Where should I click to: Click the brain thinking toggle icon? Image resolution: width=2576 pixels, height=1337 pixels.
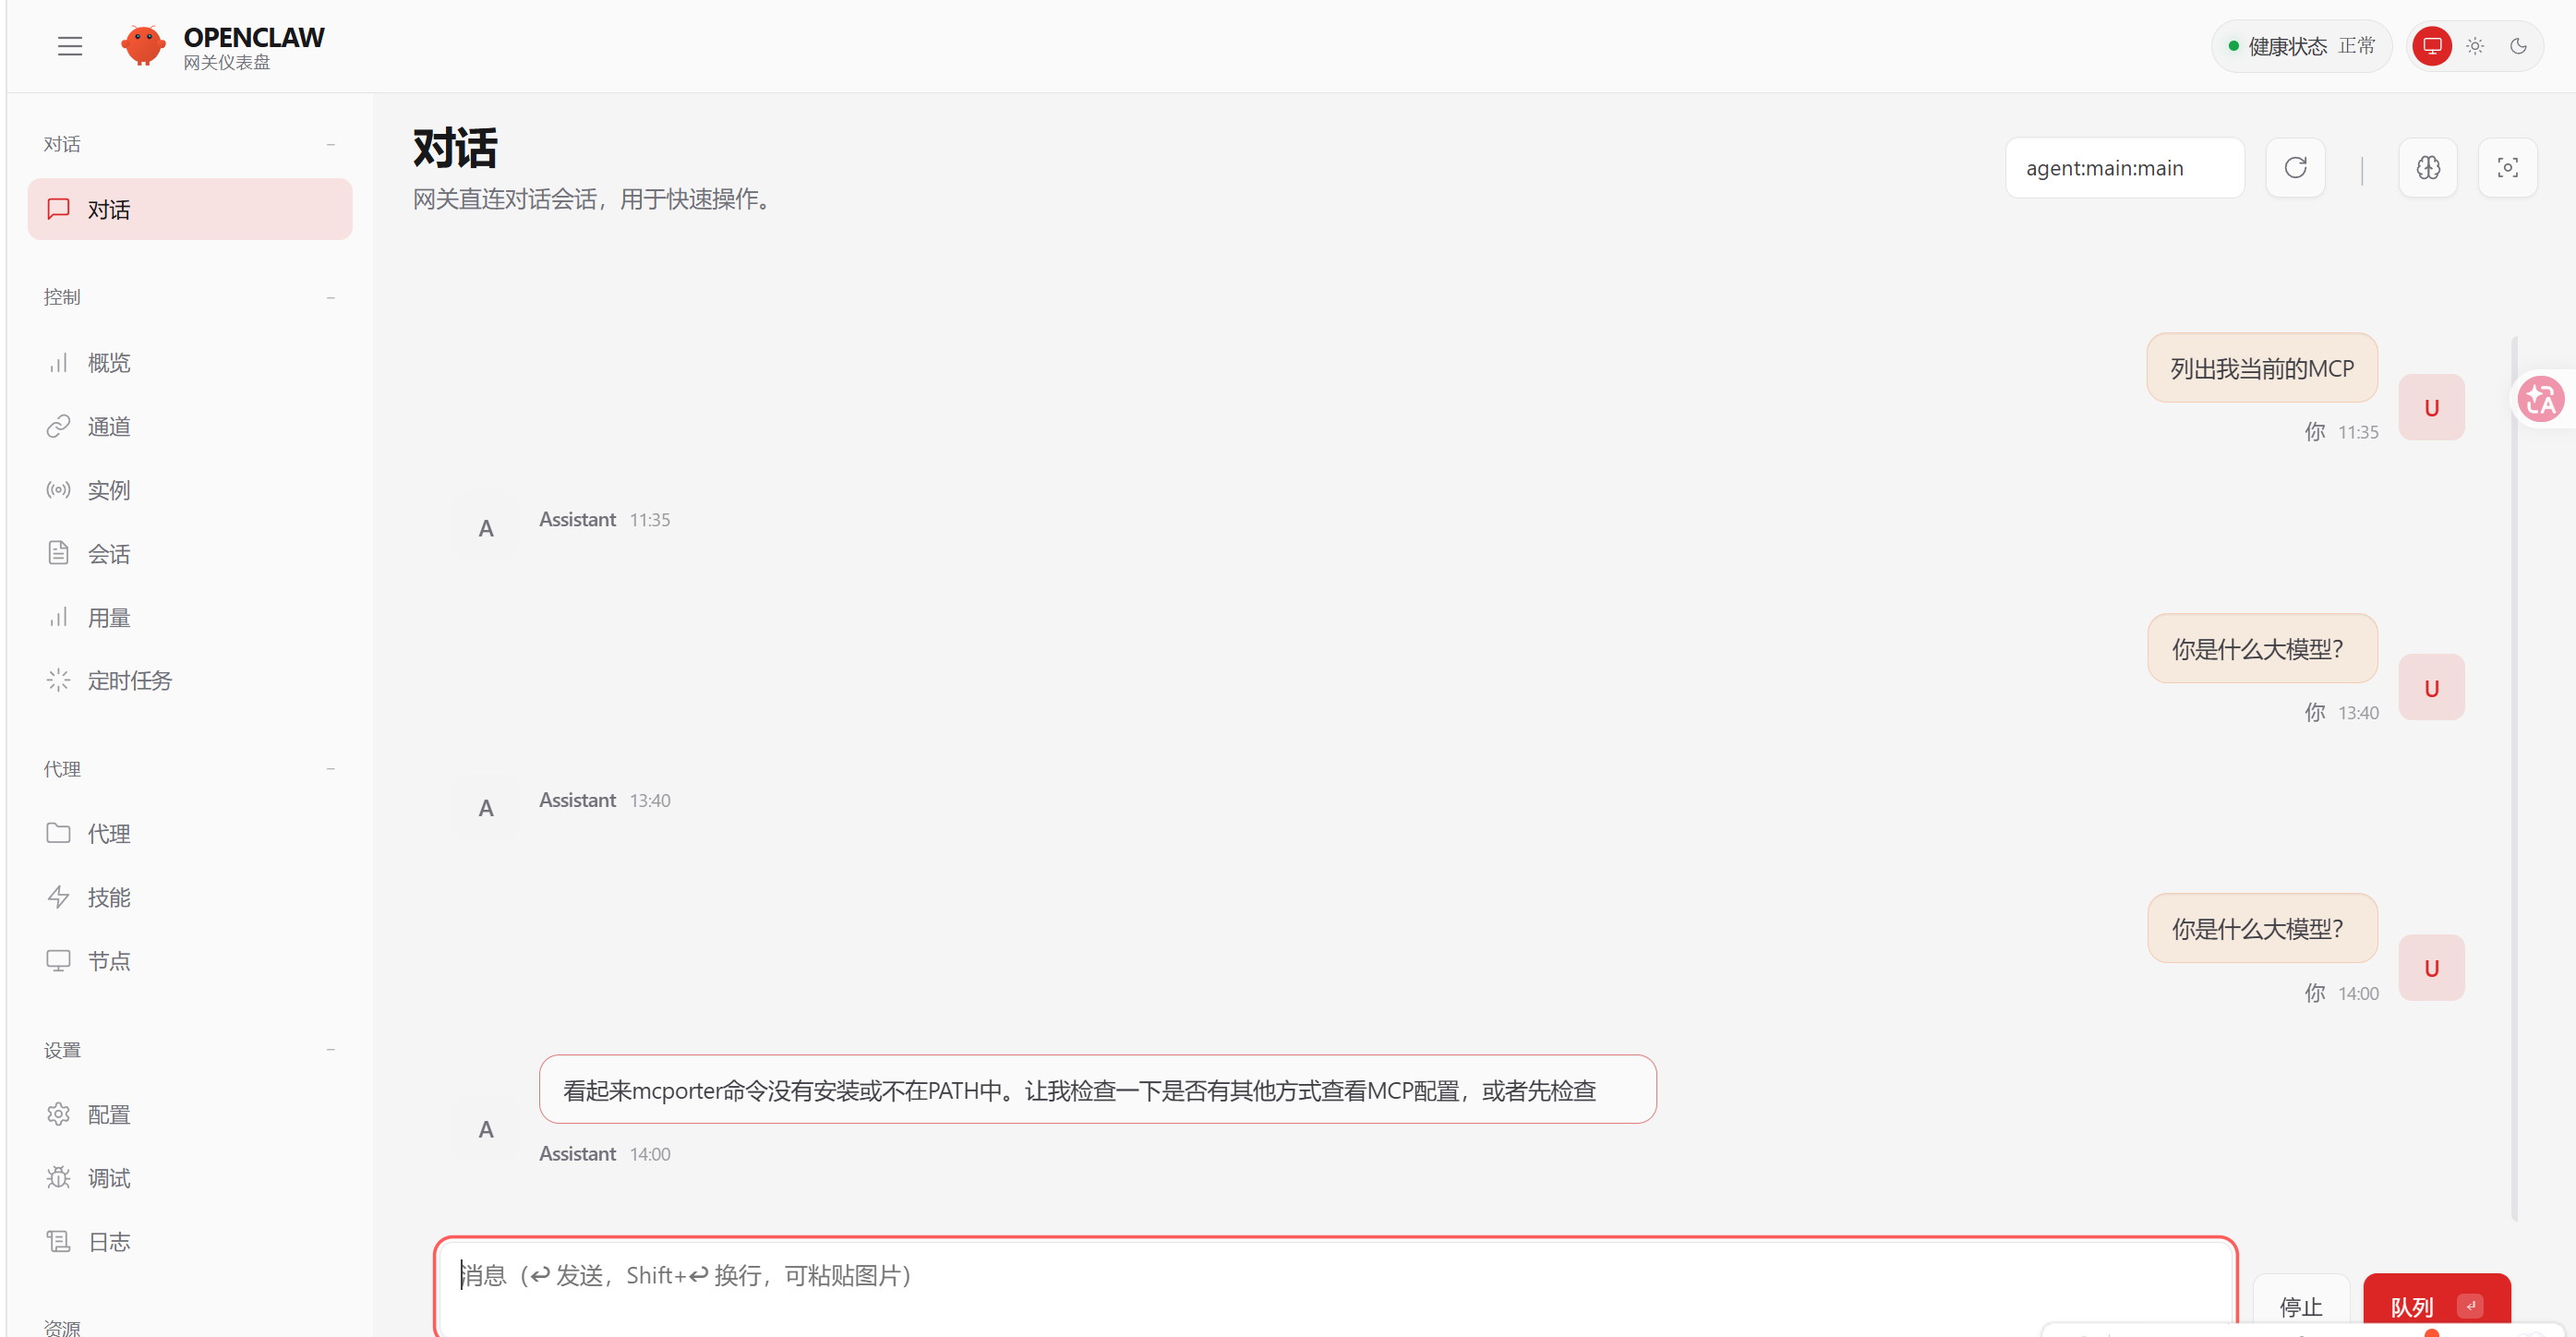(2428, 168)
